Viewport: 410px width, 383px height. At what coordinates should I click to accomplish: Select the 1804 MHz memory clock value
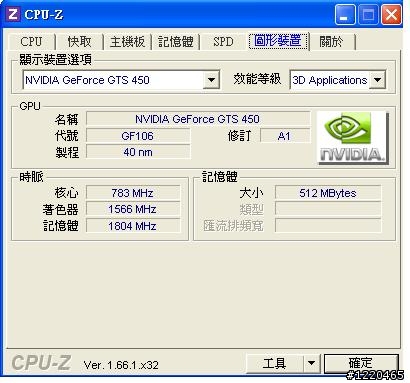tap(133, 226)
